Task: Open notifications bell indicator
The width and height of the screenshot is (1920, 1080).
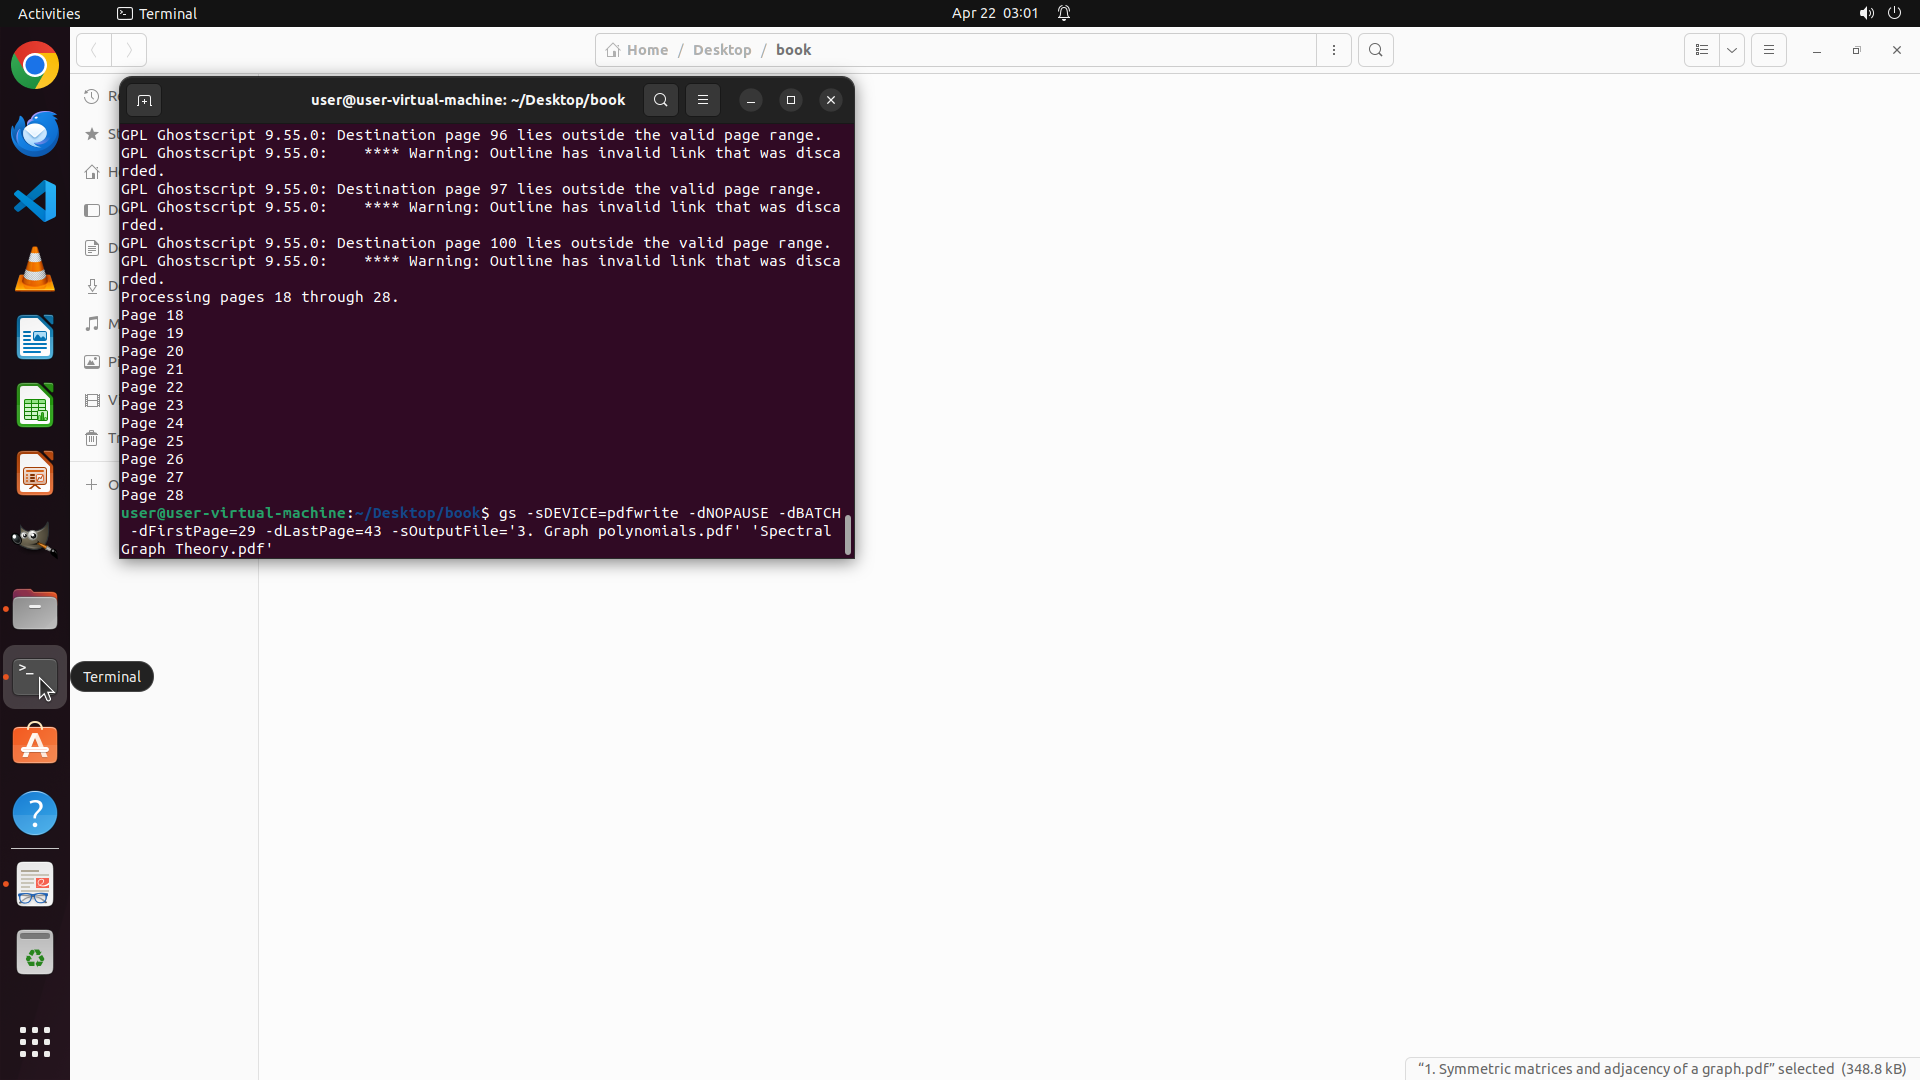Action: pos(1064,13)
